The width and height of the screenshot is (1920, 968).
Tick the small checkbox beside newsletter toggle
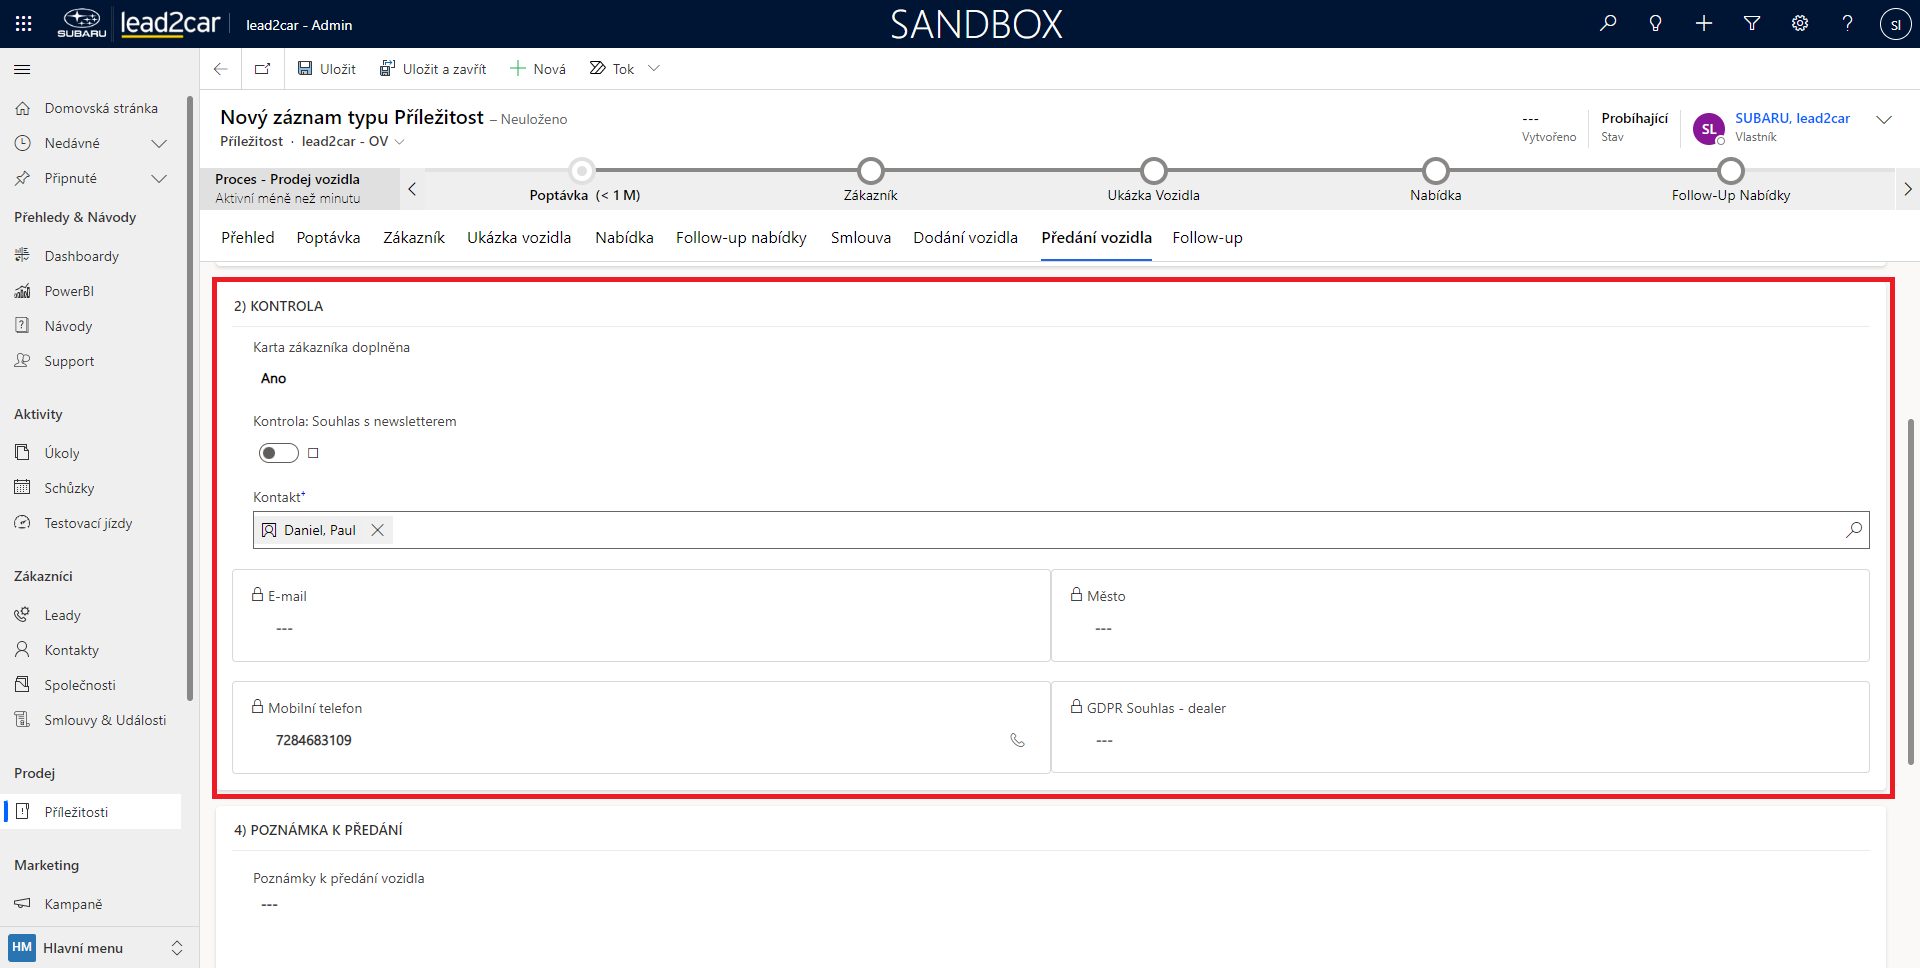[x=313, y=453]
